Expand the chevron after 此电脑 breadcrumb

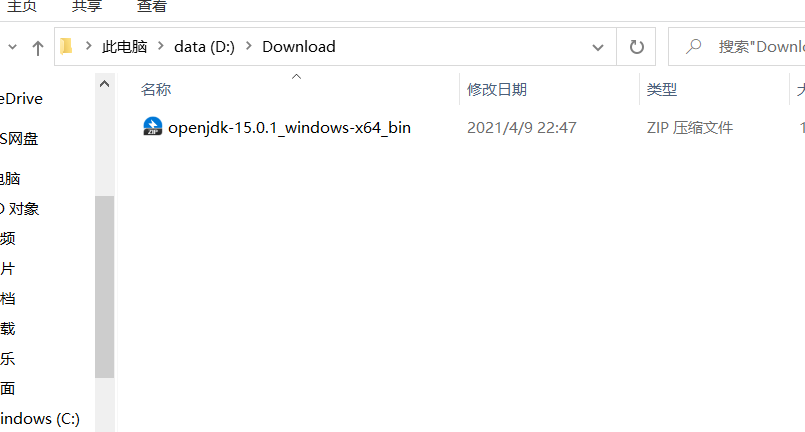click(161, 46)
